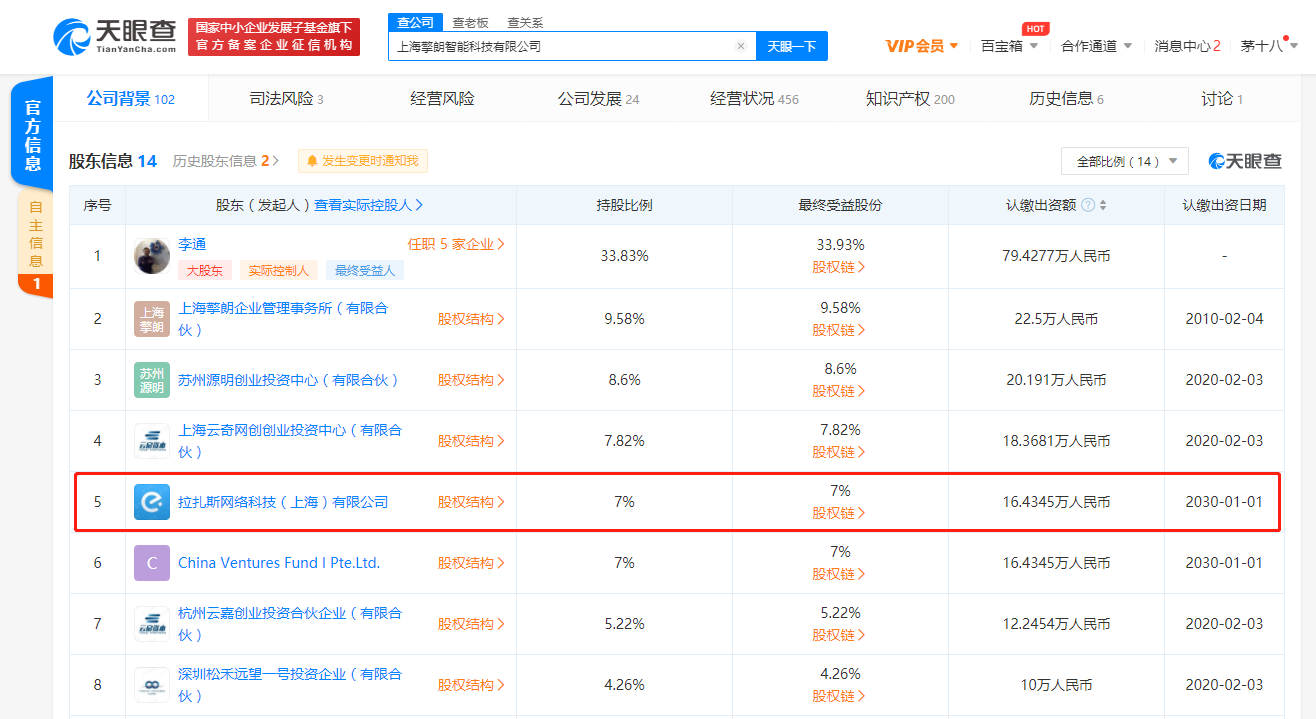
Task: Open China Ventures Fund I Pte.Ltd. link
Action: coord(279,563)
